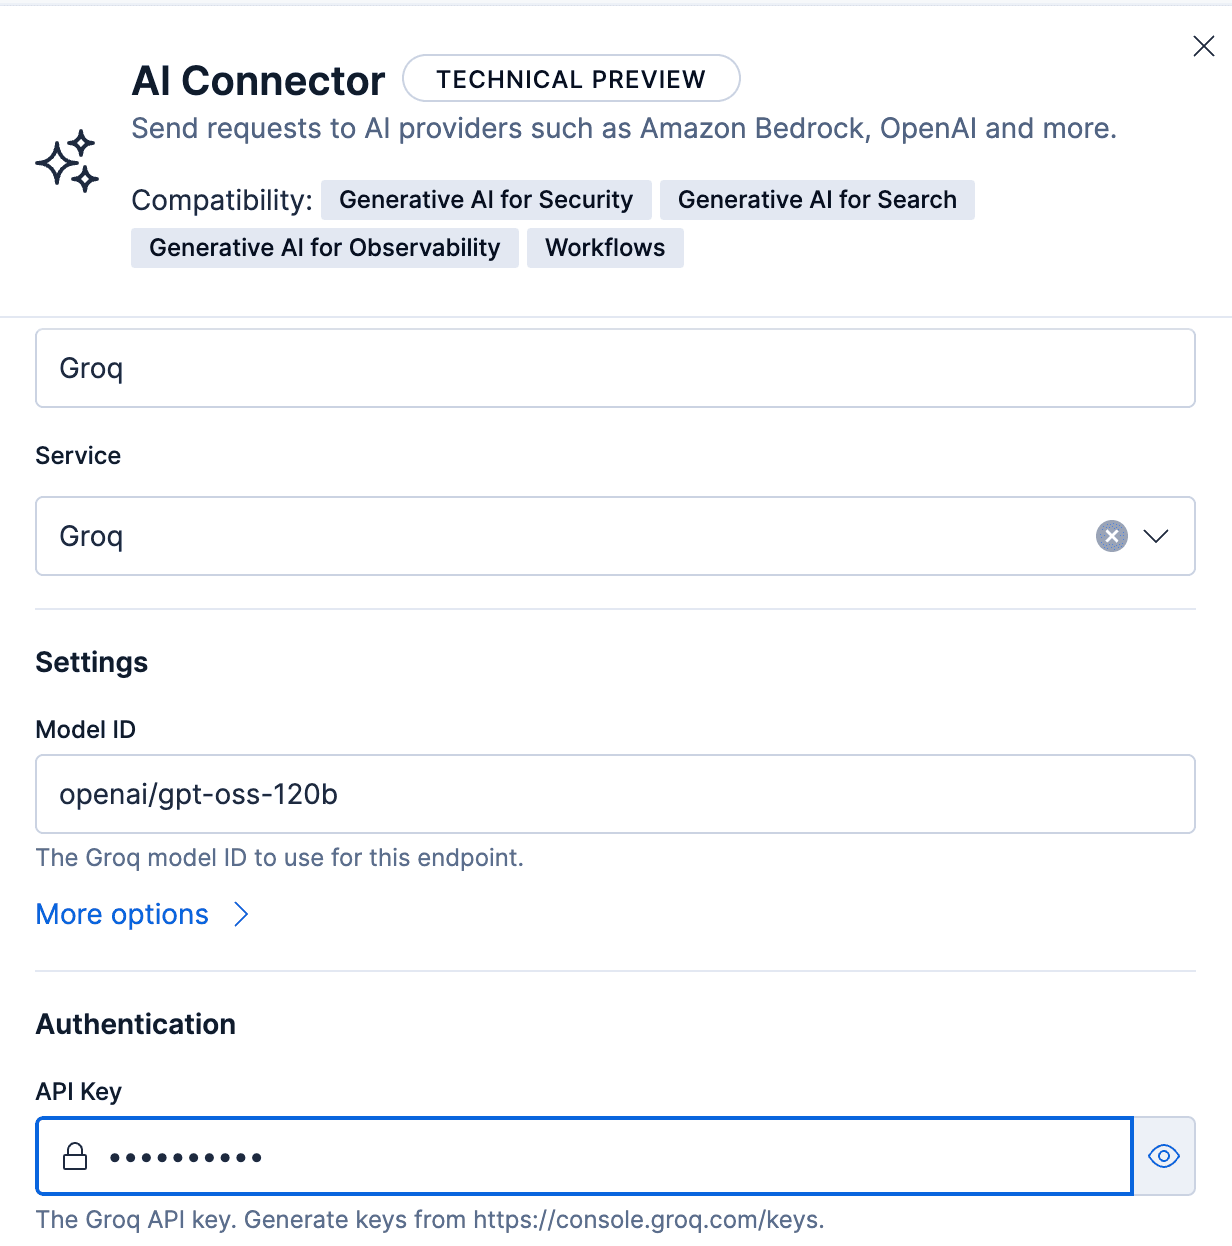
Task: Click the connector name field containing Groq
Action: pos(616,368)
